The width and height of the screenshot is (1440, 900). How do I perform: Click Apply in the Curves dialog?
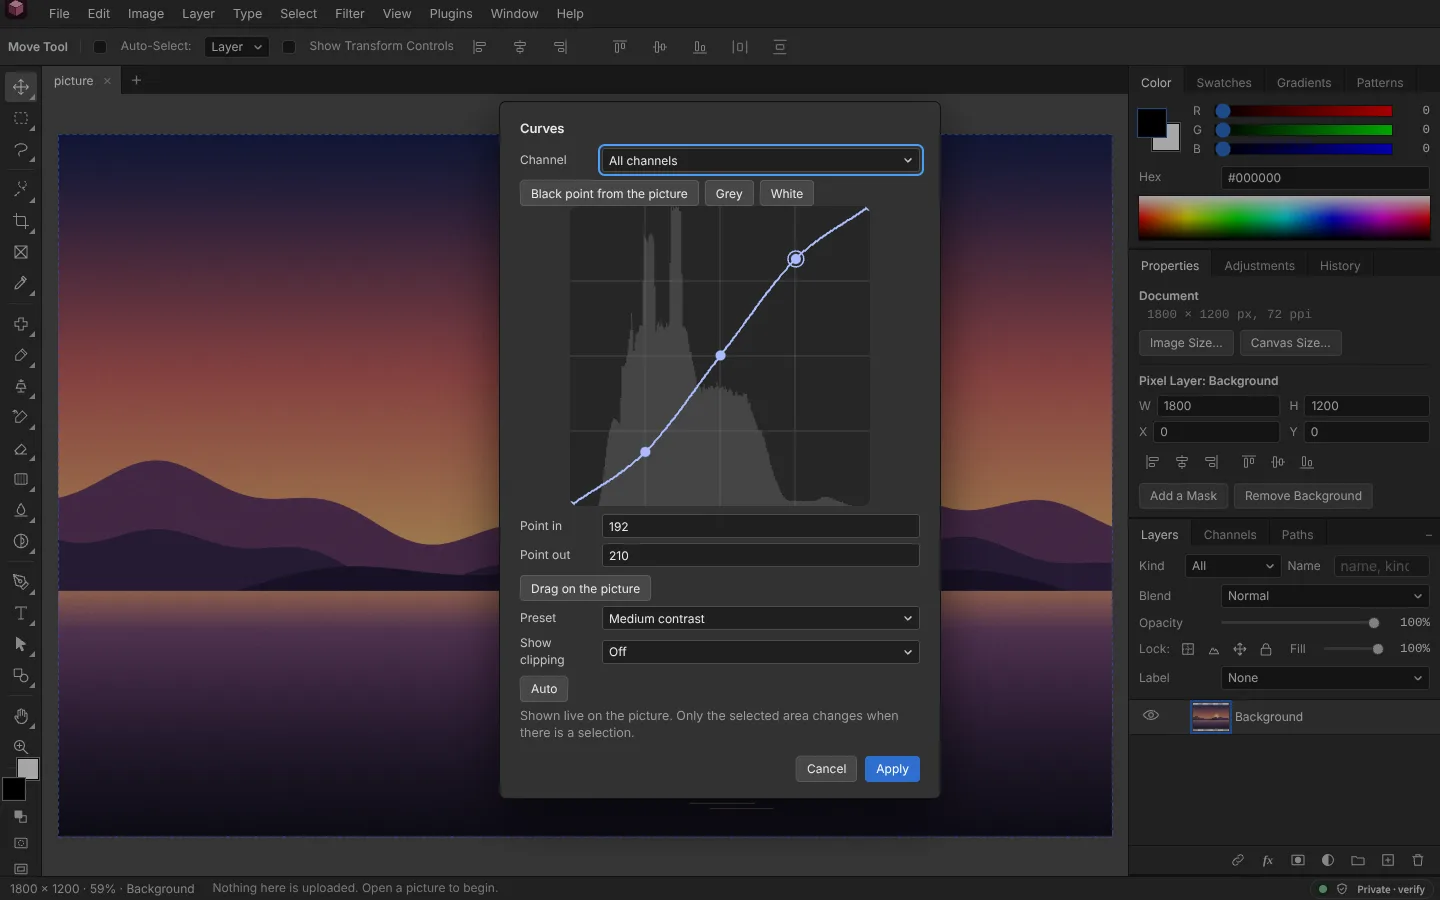(892, 769)
